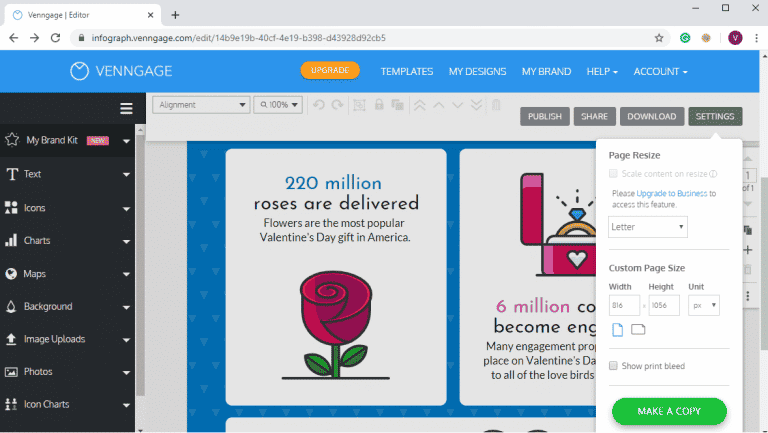Click the redo arrow in toolbar
Screen dimensions: 768x433
point(337,105)
